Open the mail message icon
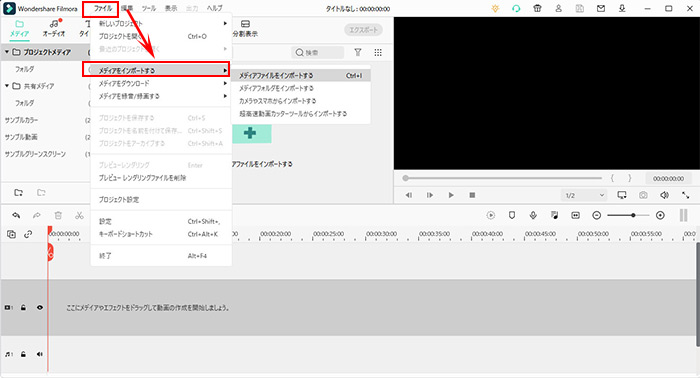This screenshot has height=378, width=700. pos(601,8)
